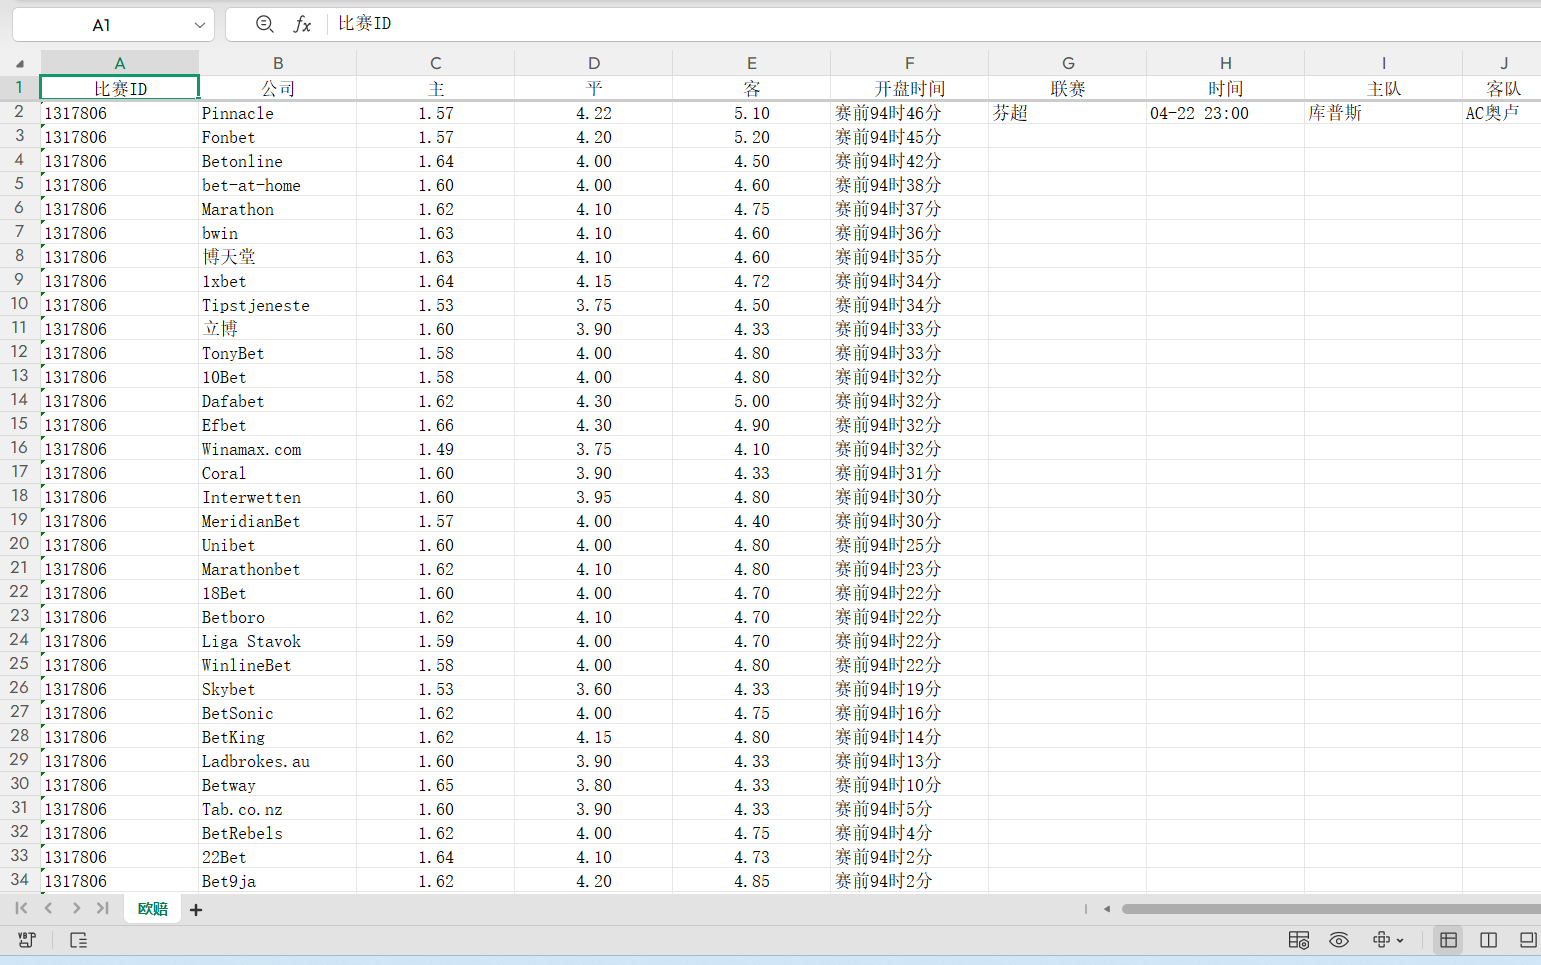Viewport: 1541px width, 965px height.
Task: Select row 1 header
Action: coord(19,88)
